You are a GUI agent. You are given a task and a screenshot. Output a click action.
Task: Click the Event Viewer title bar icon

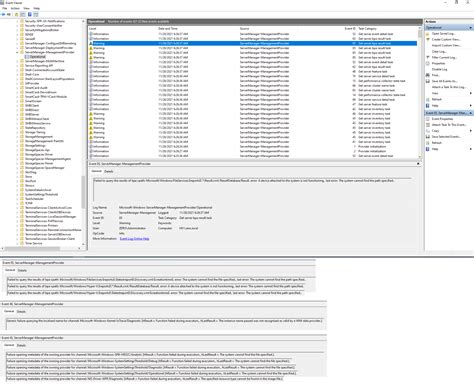click(x=3, y=3)
